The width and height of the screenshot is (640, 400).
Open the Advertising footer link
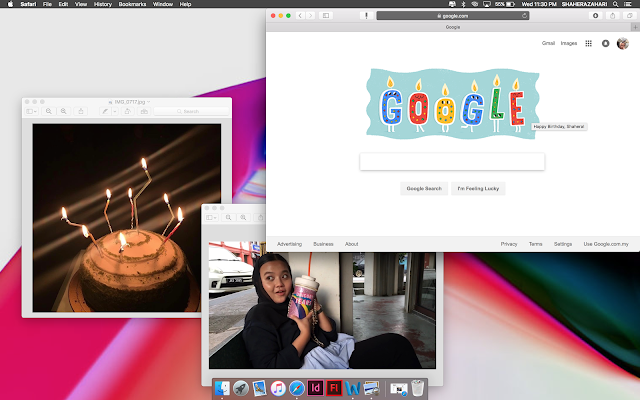(289, 244)
